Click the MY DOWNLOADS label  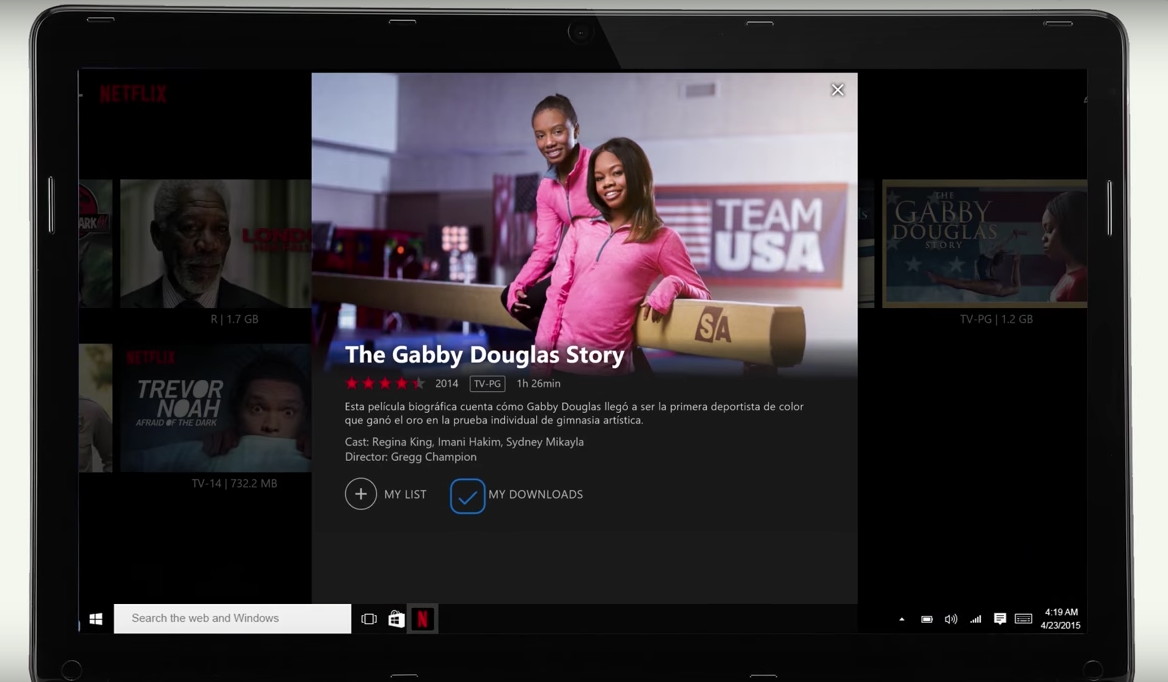[535, 495]
